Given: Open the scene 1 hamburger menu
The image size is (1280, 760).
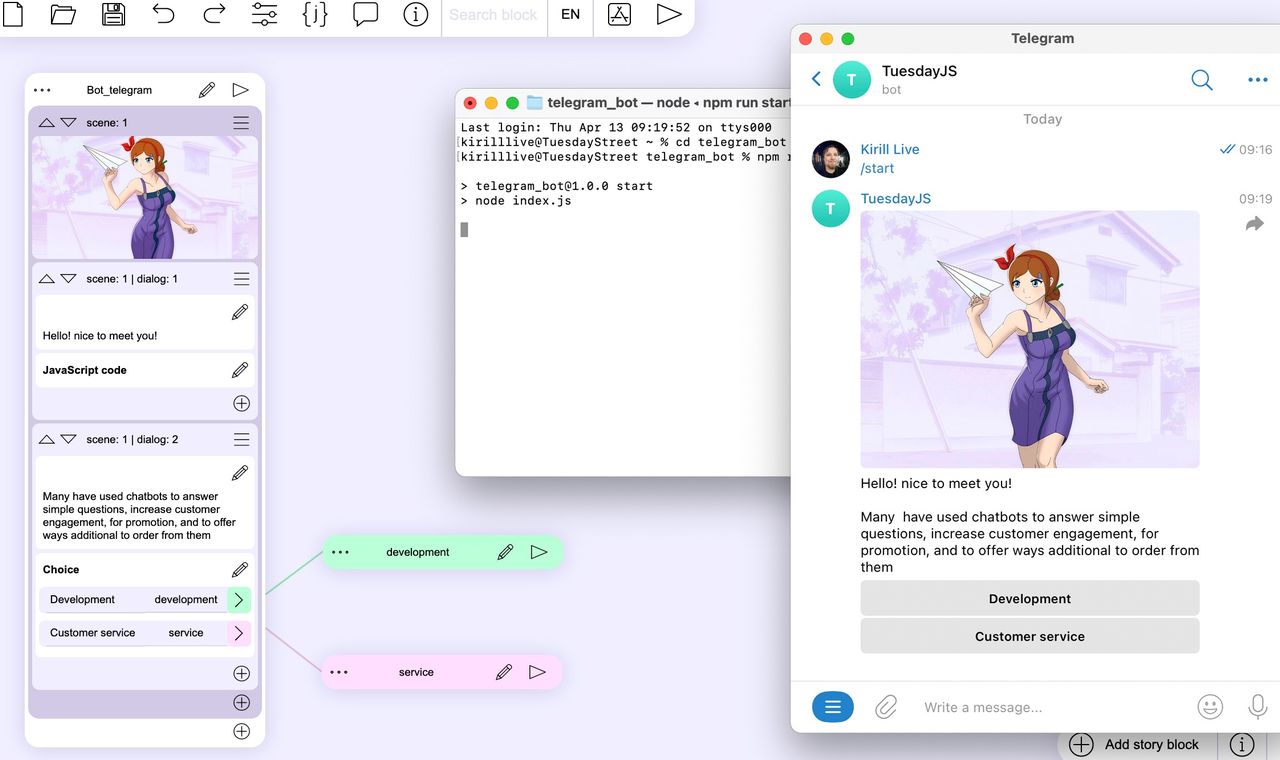Looking at the screenshot, I should click(241, 122).
